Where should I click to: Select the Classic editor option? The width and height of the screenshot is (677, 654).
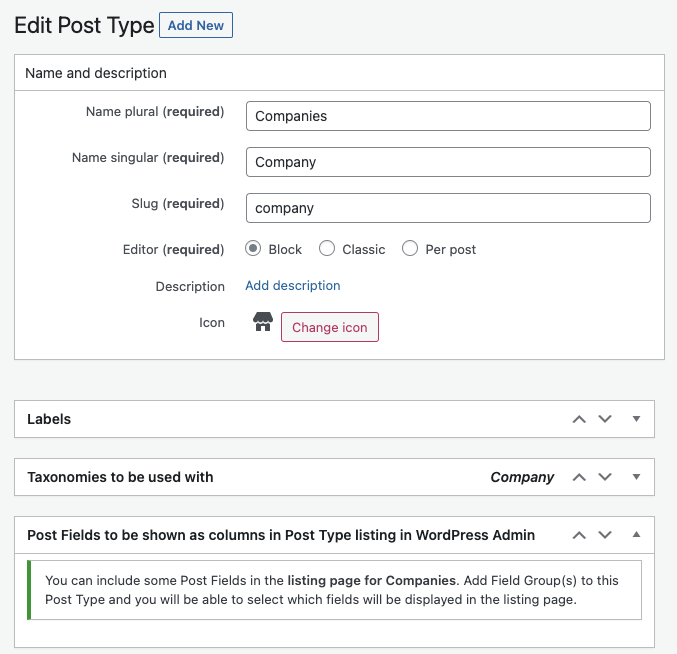coord(327,249)
